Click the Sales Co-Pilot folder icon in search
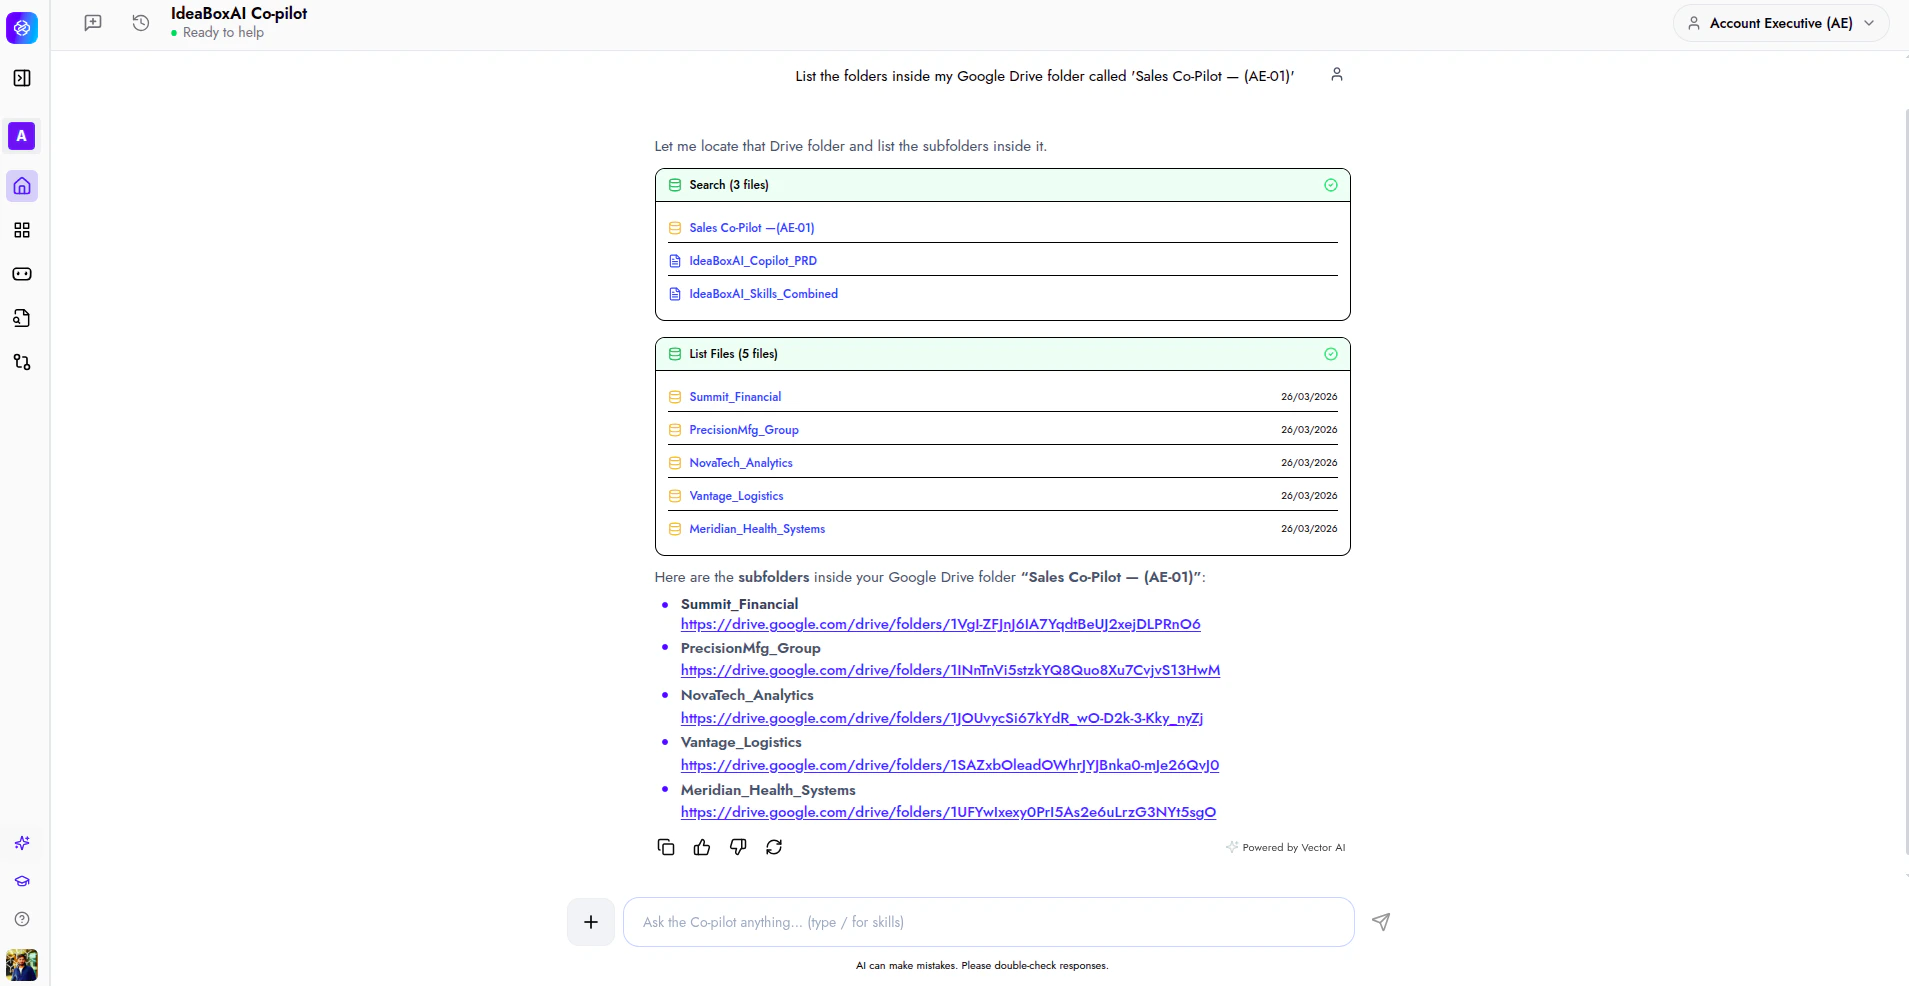The image size is (1909, 986). [x=675, y=228]
